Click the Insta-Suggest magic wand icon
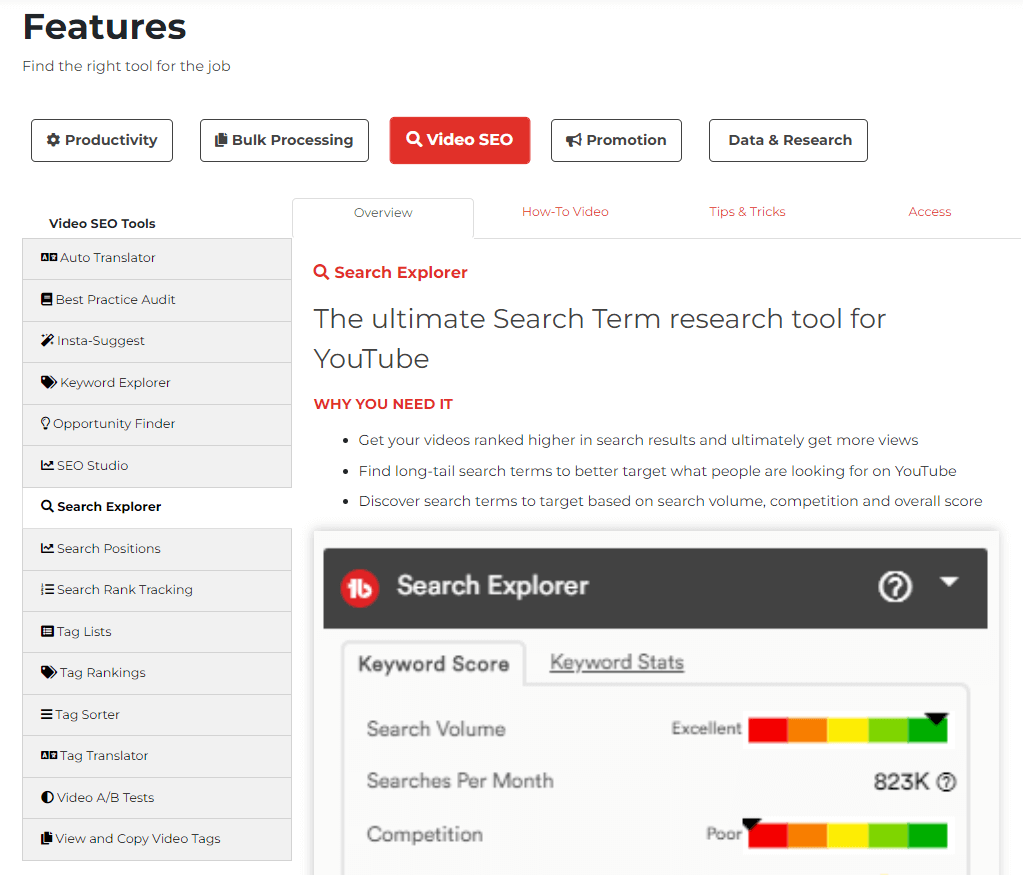This screenshot has width=1023, height=875. click(x=47, y=341)
